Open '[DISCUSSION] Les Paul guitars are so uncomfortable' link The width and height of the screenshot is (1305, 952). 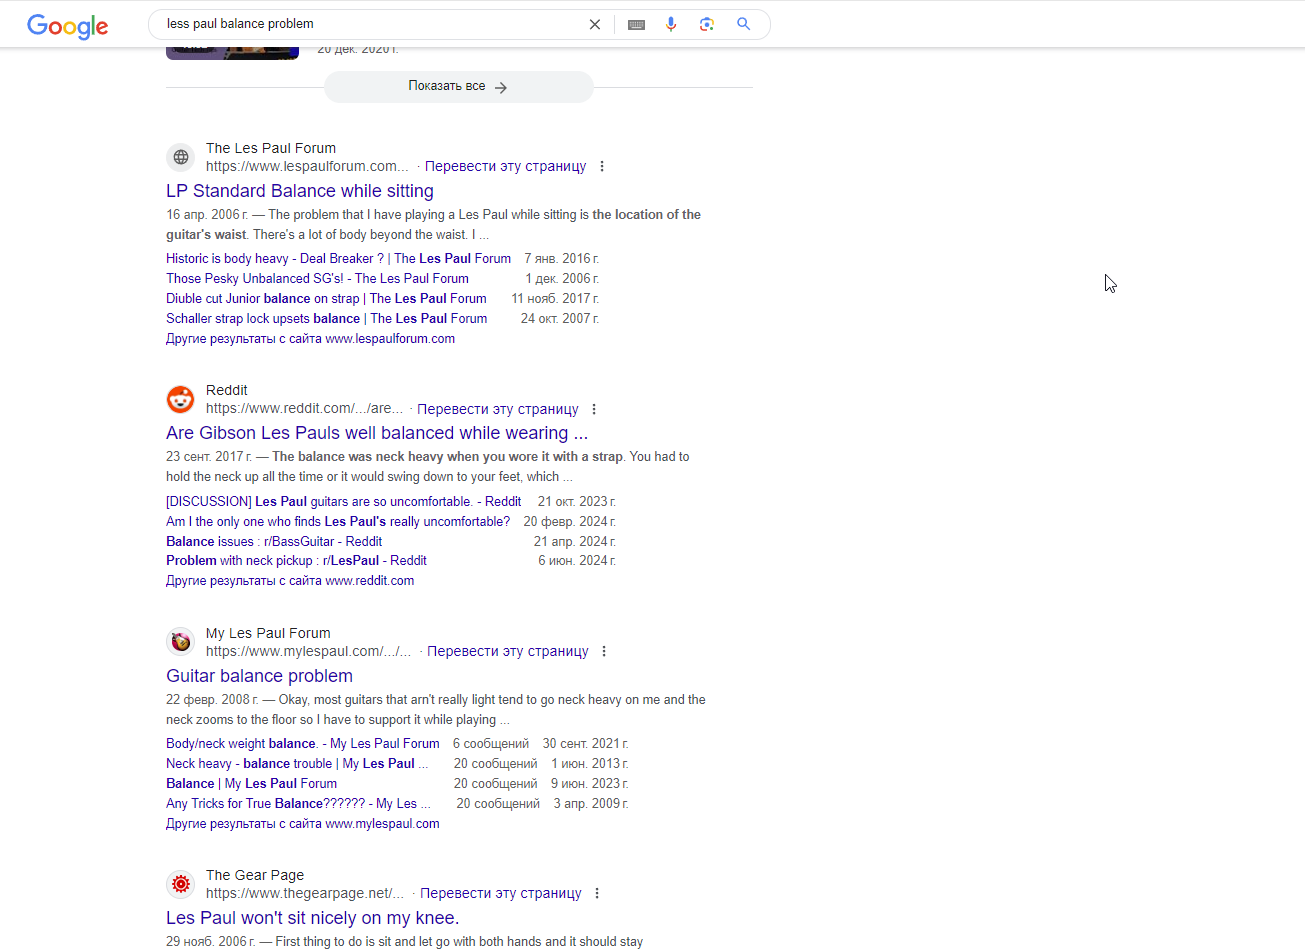point(343,501)
